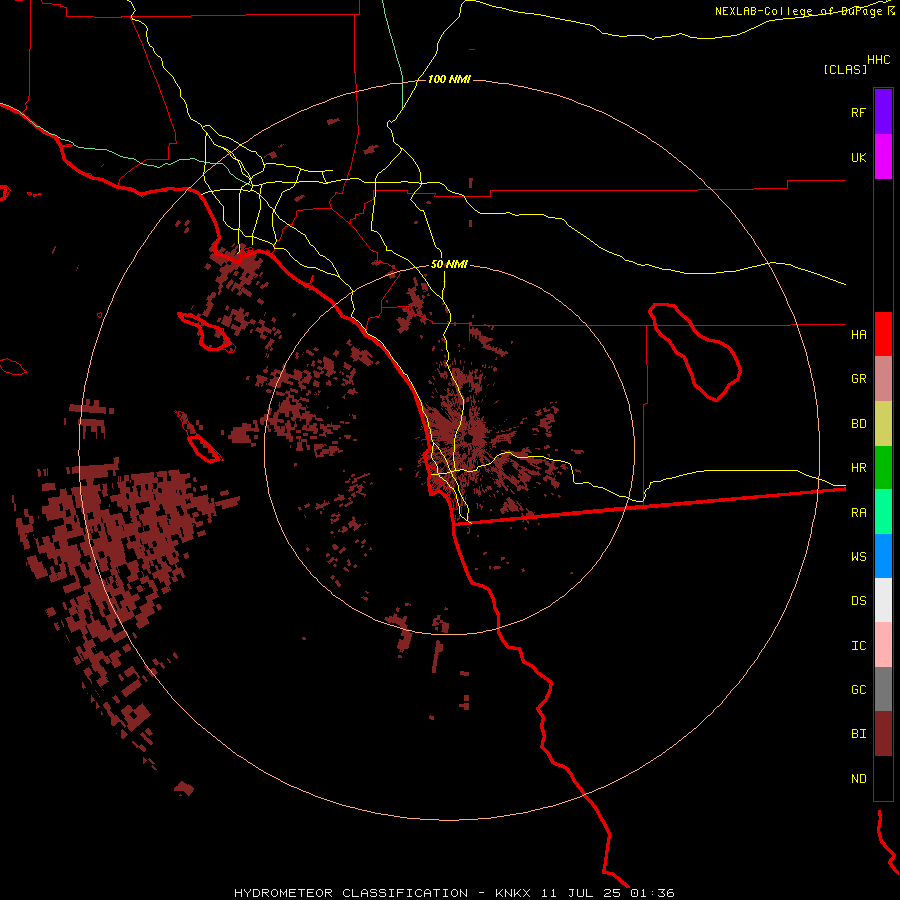Click the '50 NMI' range ring label
Viewport: 900px width, 900px height.
(449, 264)
